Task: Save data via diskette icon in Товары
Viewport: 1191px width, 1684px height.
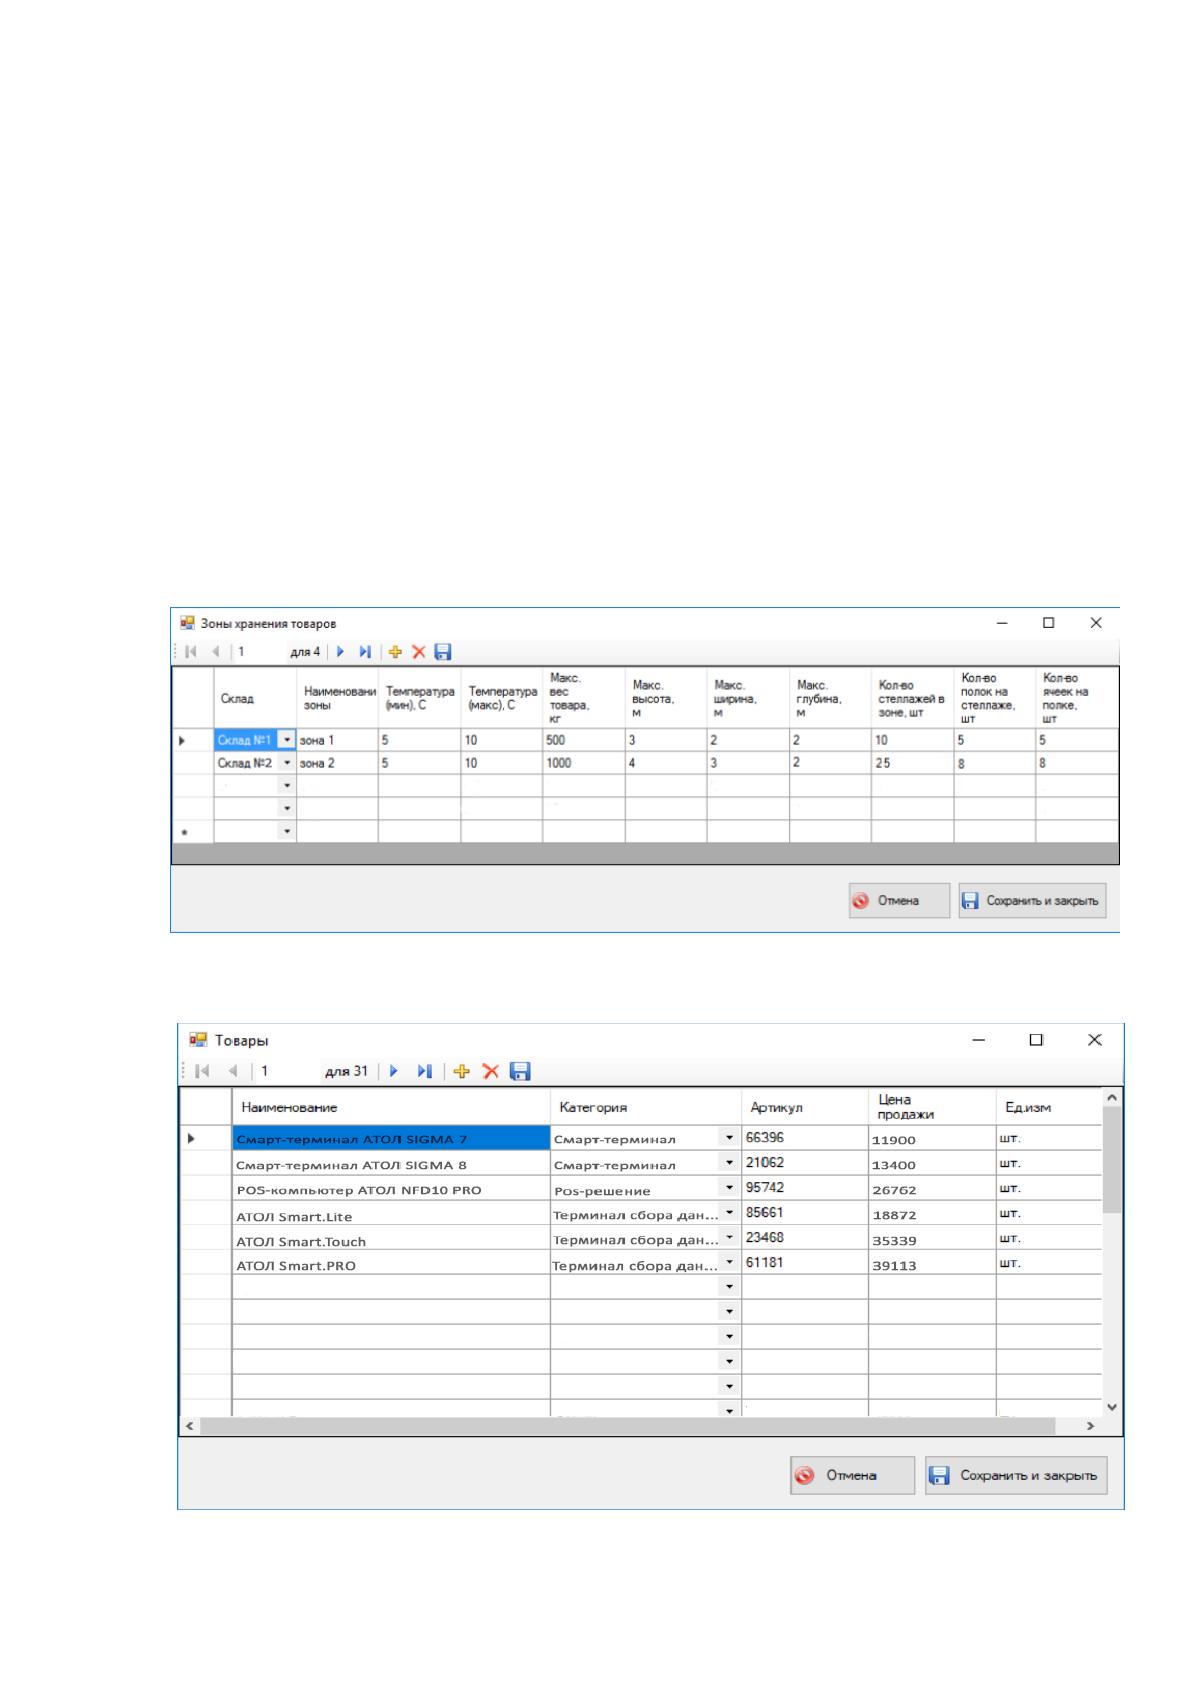Action: pyautogui.click(x=520, y=1071)
